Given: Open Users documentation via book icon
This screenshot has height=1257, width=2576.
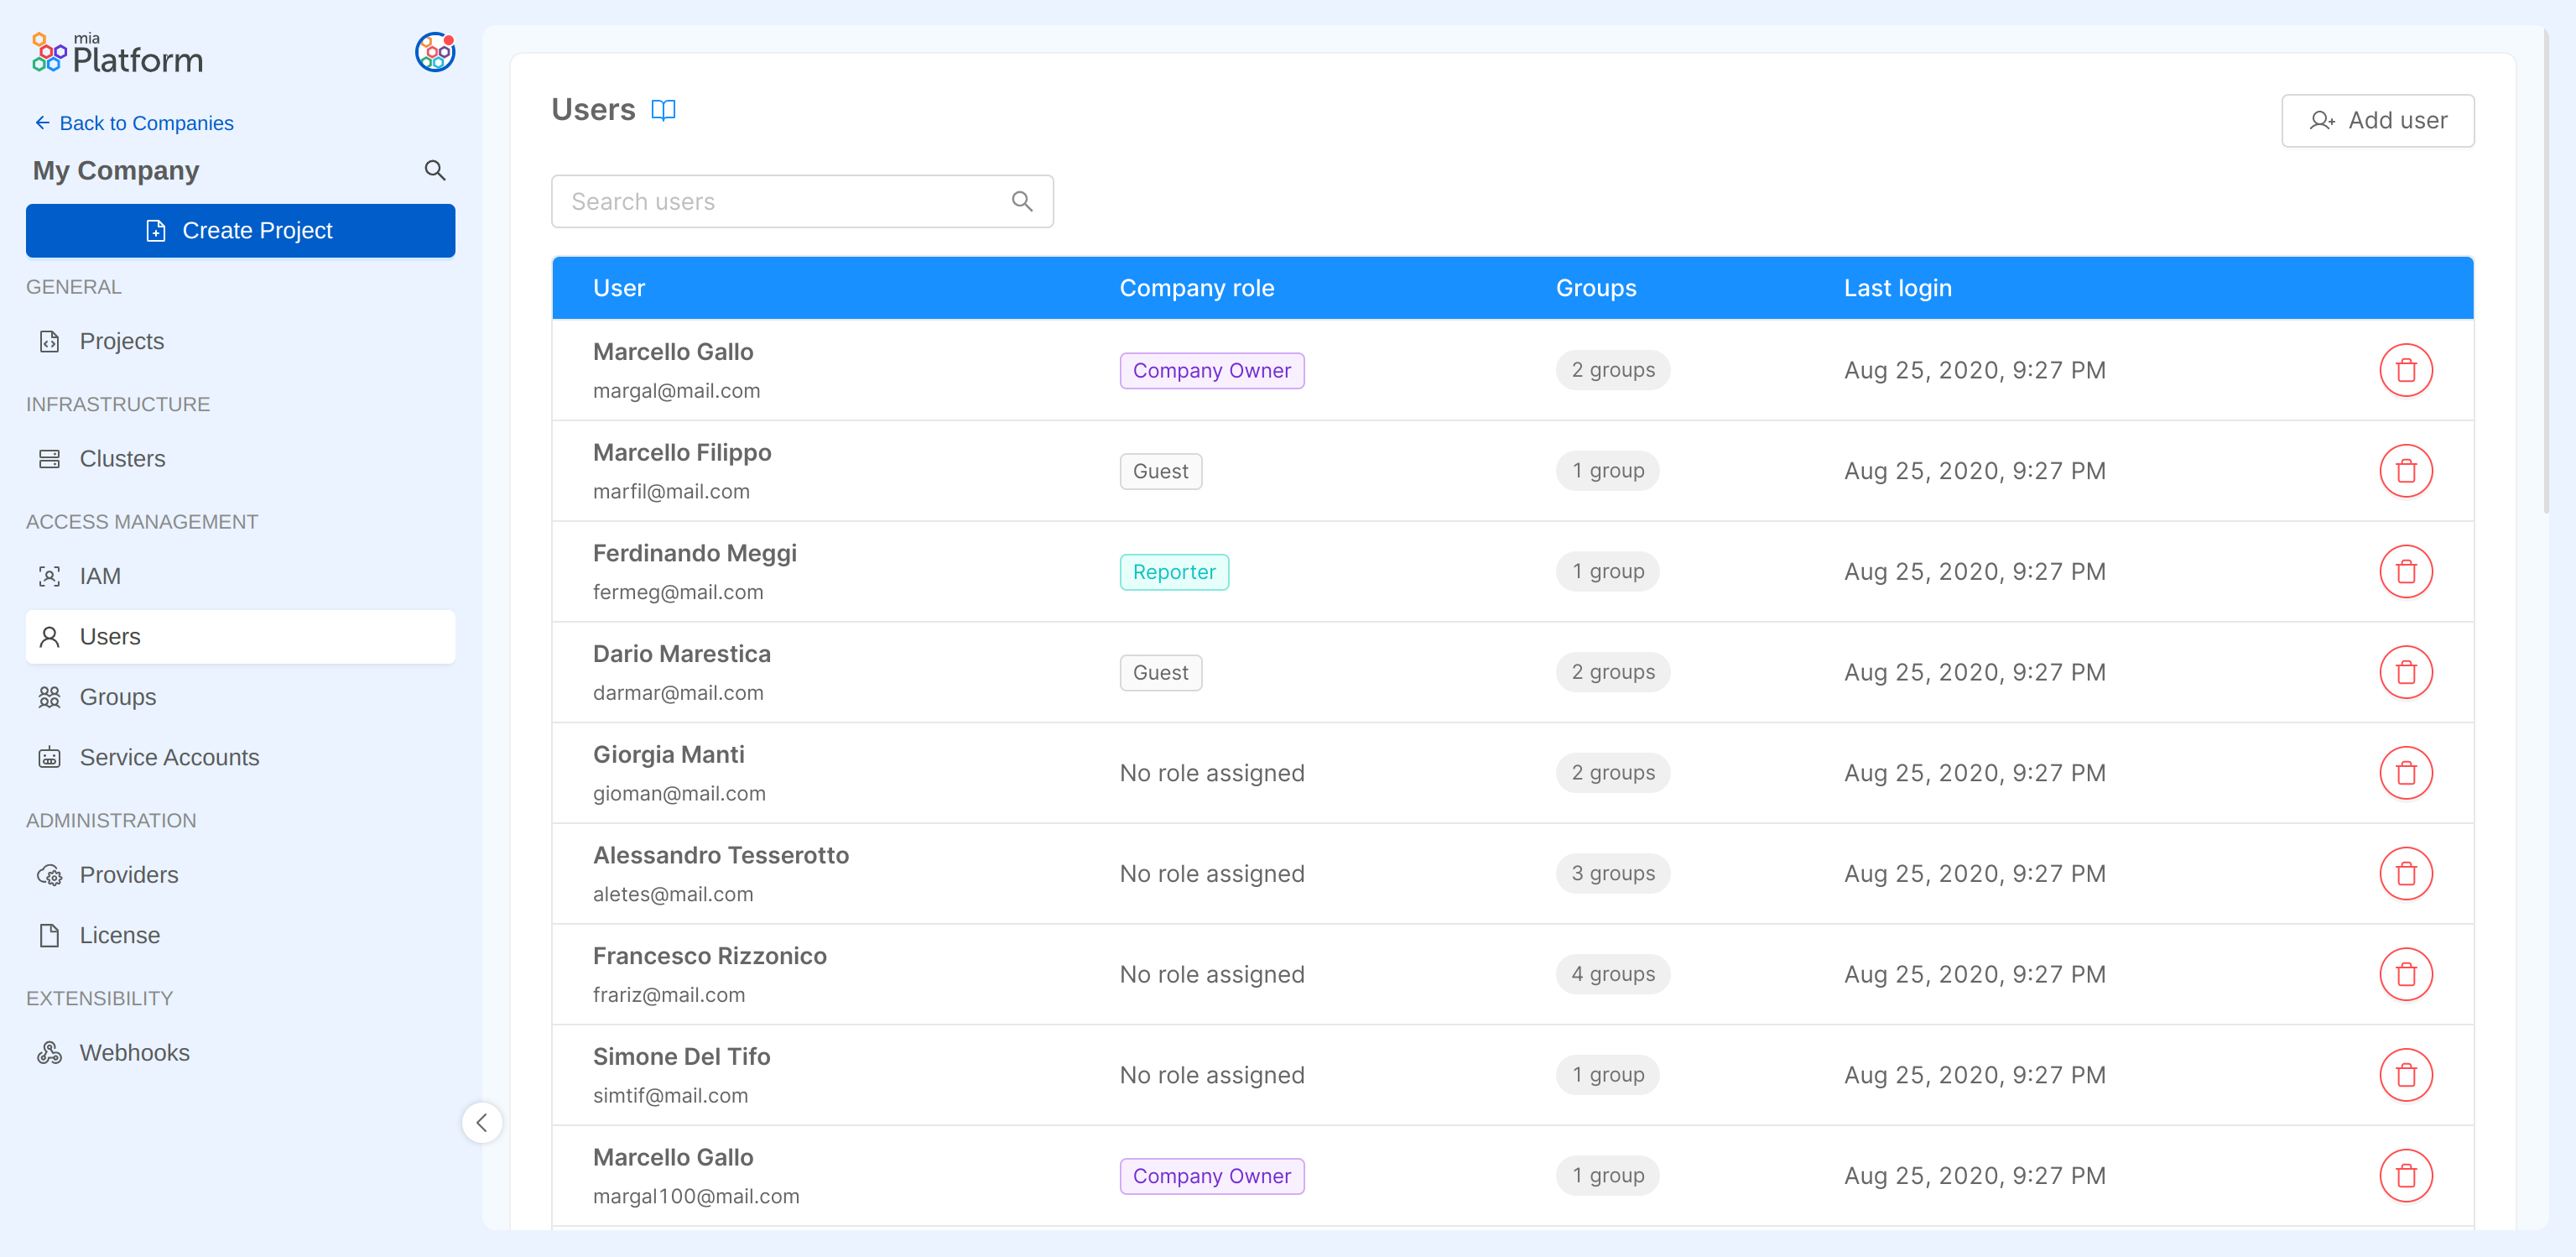Looking at the screenshot, I should click(663, 110).
